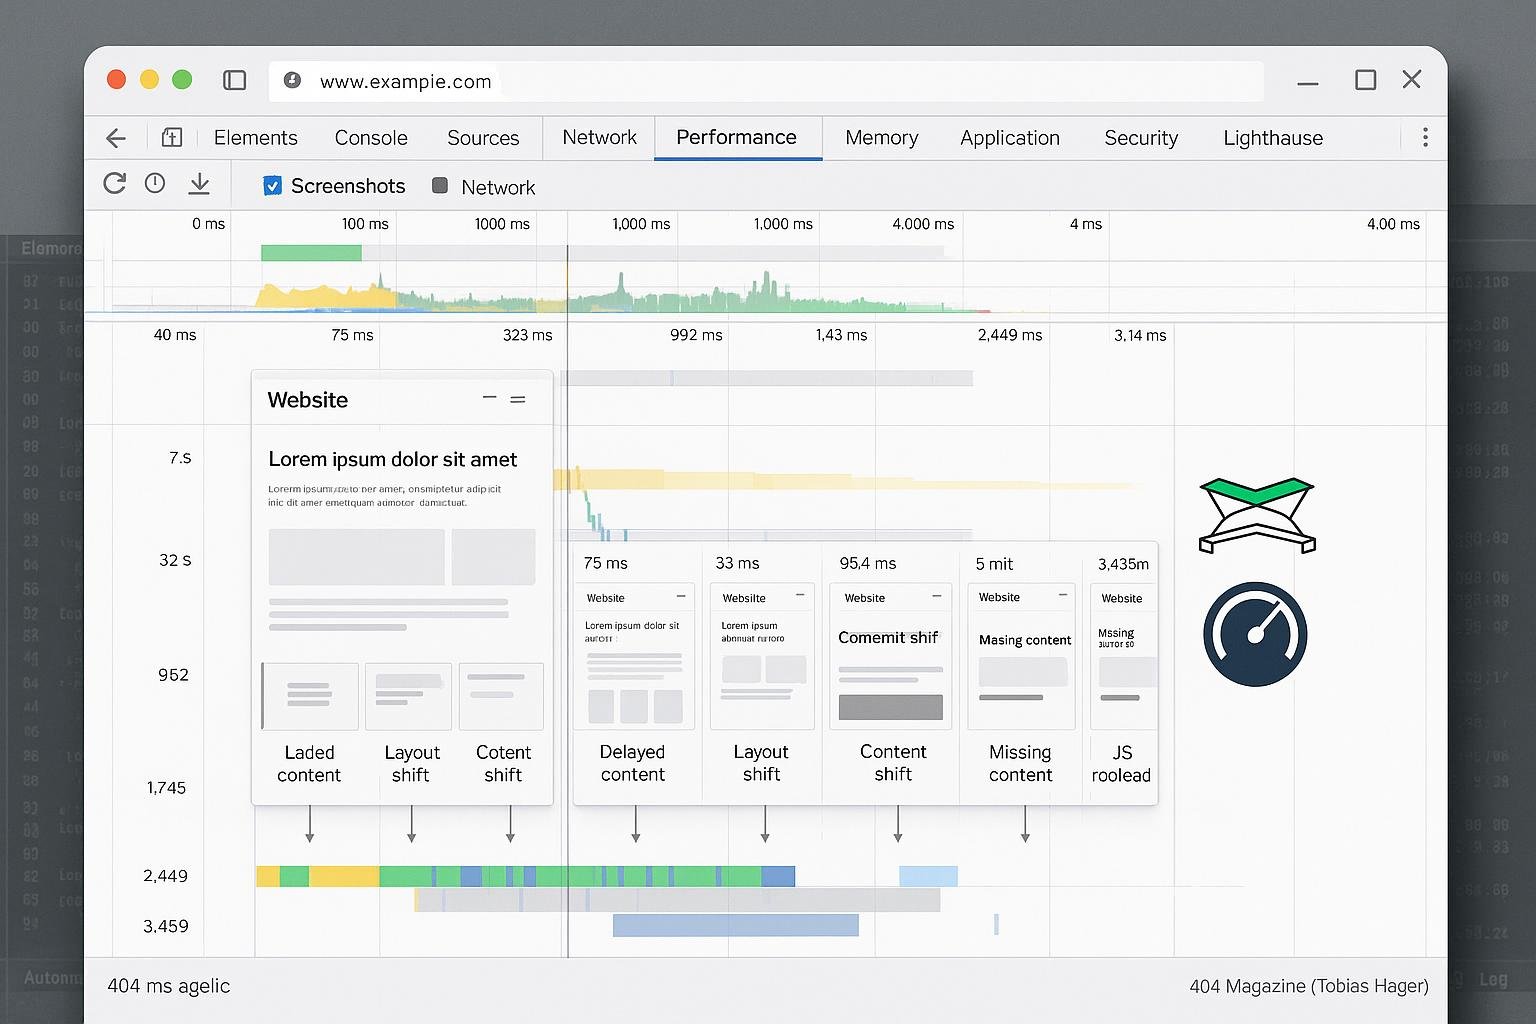1536x1024 pixels.
Task: Enable the Network checkbox
Action: 439,185
